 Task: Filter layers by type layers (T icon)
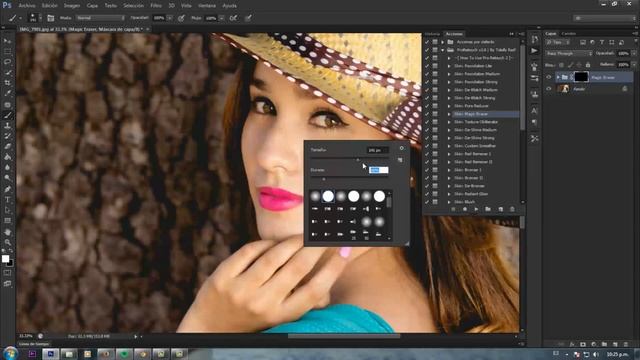pos(602,42)
